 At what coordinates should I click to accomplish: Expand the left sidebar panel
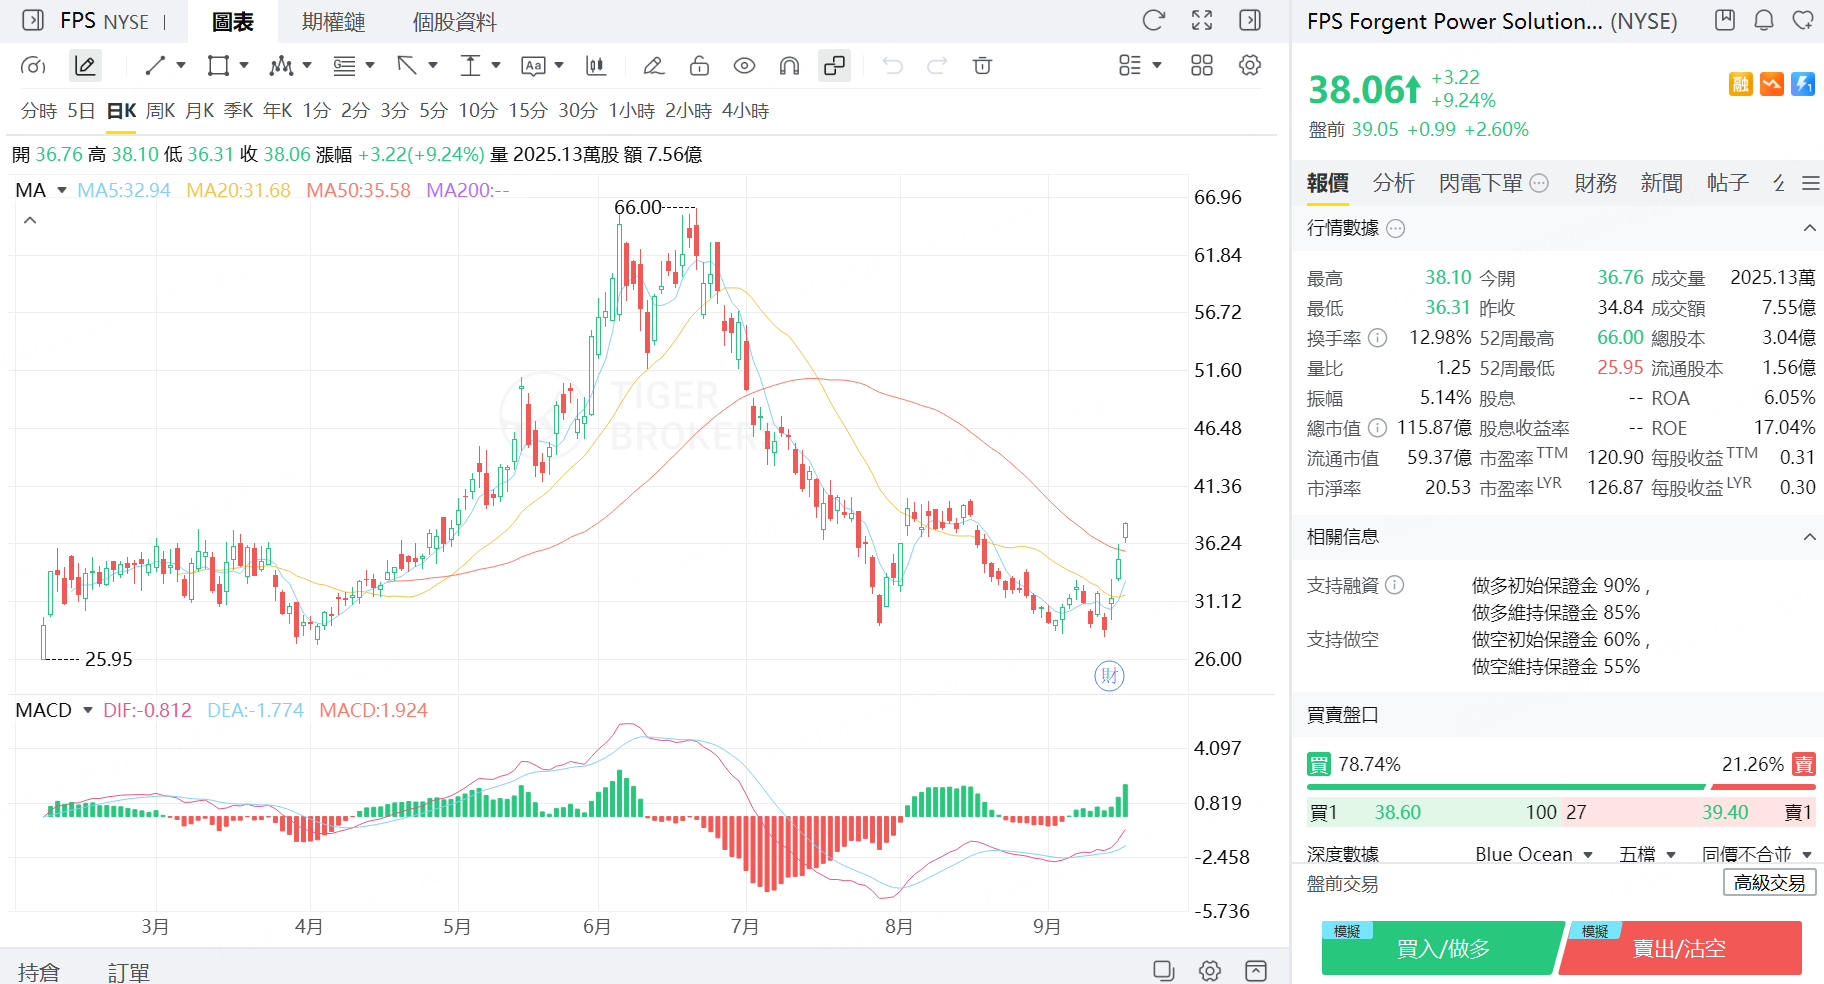pos(33,20)
